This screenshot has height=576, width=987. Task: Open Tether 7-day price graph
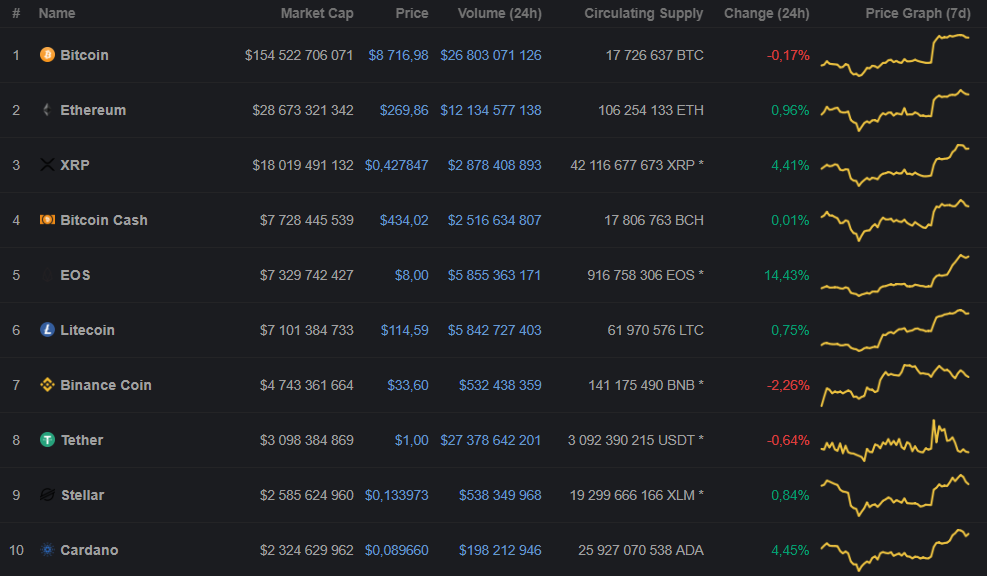(895, 440)
